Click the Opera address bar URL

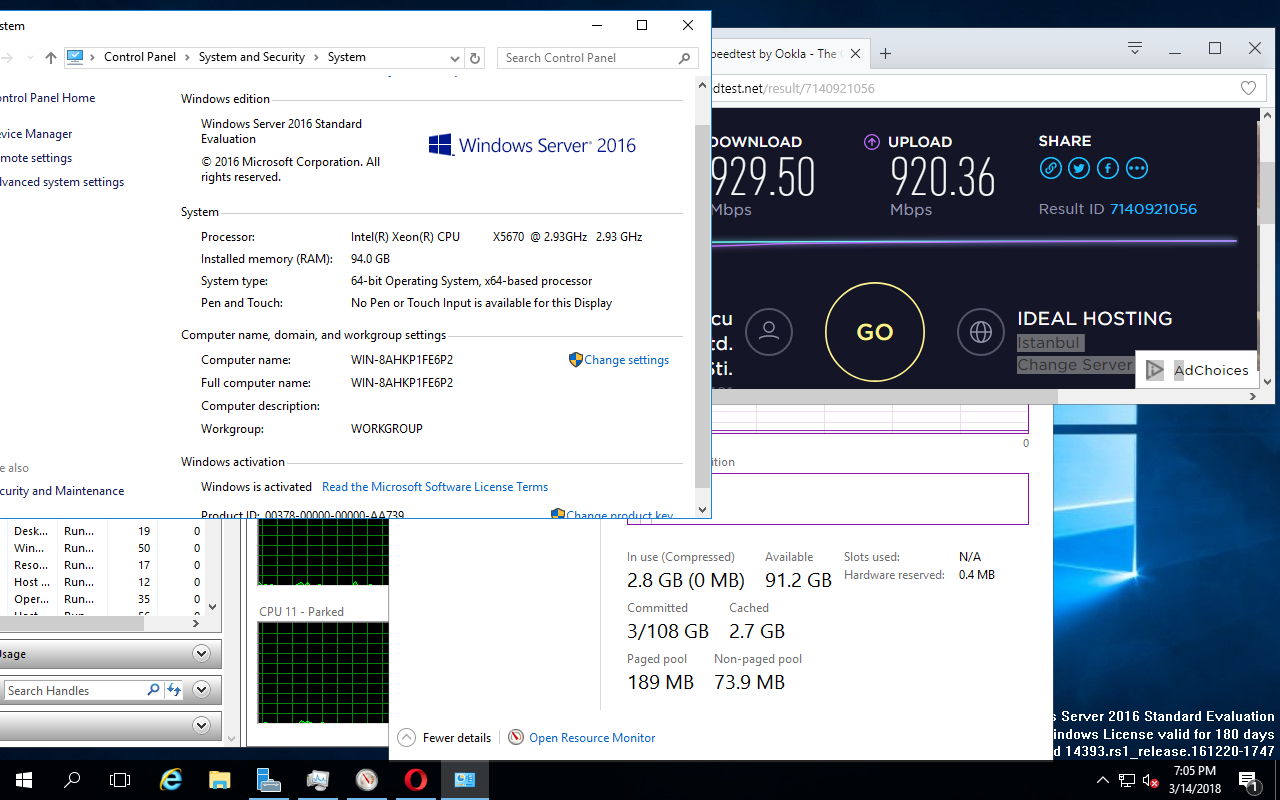[x=792, y=88]
